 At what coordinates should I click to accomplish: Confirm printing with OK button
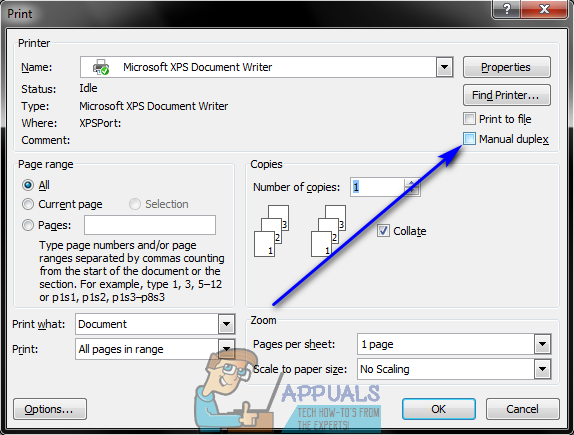439,409
